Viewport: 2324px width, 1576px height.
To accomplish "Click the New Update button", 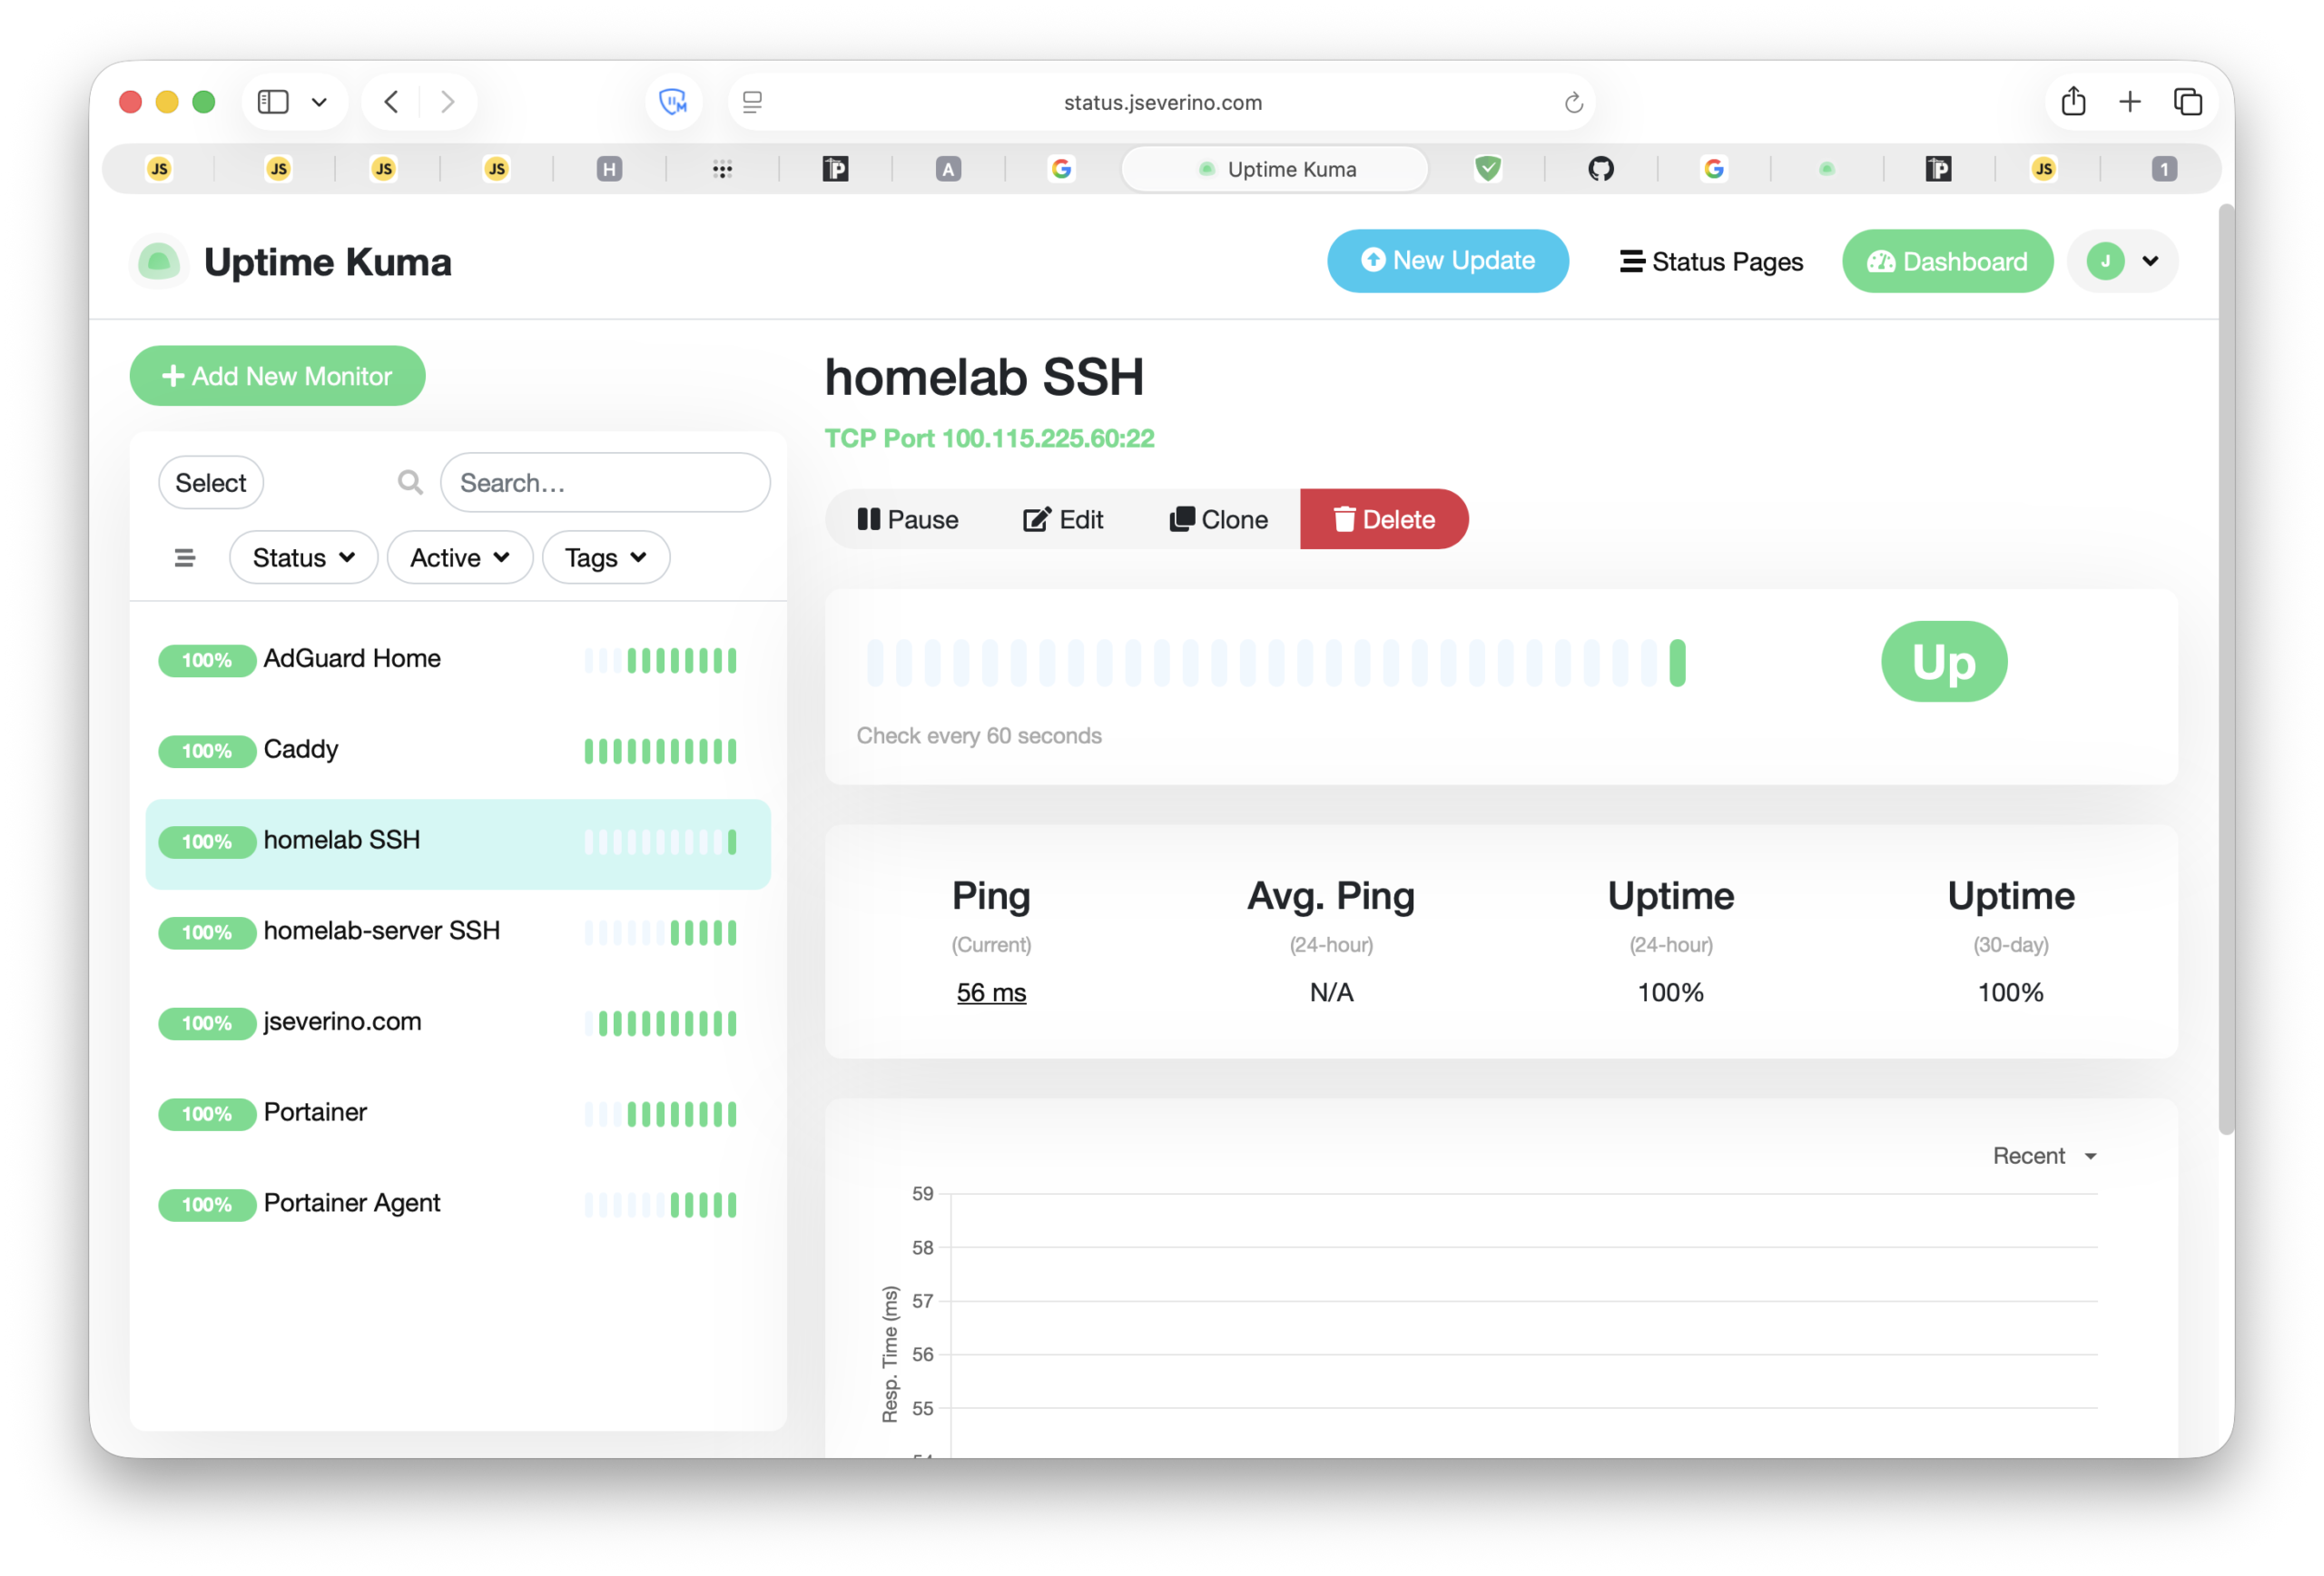I will [x=1447, y=261].
